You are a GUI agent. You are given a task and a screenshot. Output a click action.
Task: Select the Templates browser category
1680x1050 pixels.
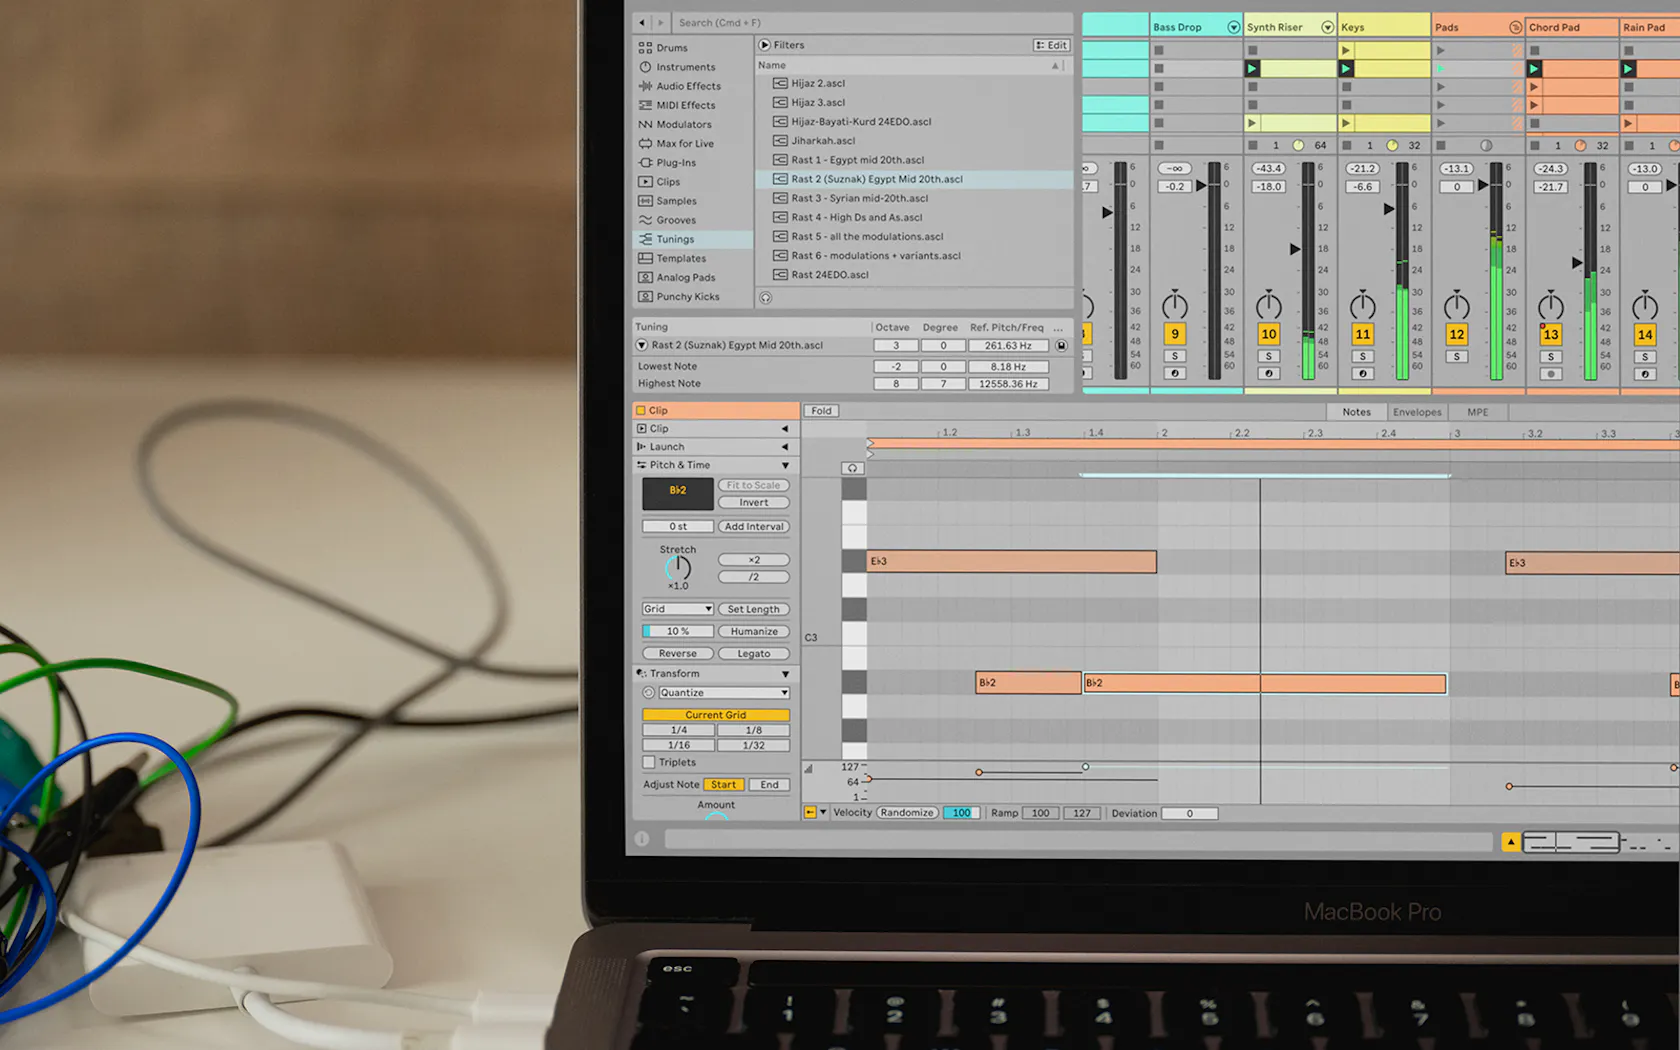pyautogui.click(x=681, y=257)
